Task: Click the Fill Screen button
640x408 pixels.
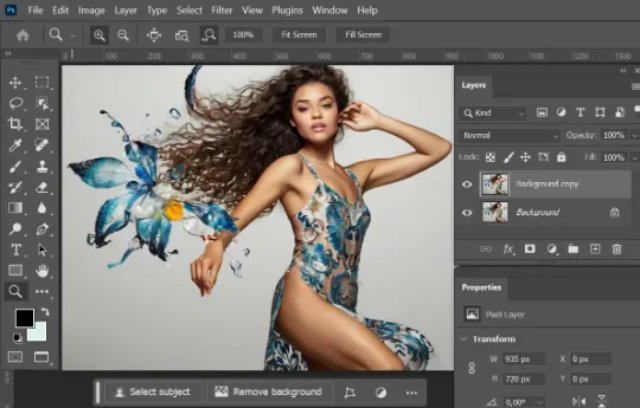Action: (363, 35)
